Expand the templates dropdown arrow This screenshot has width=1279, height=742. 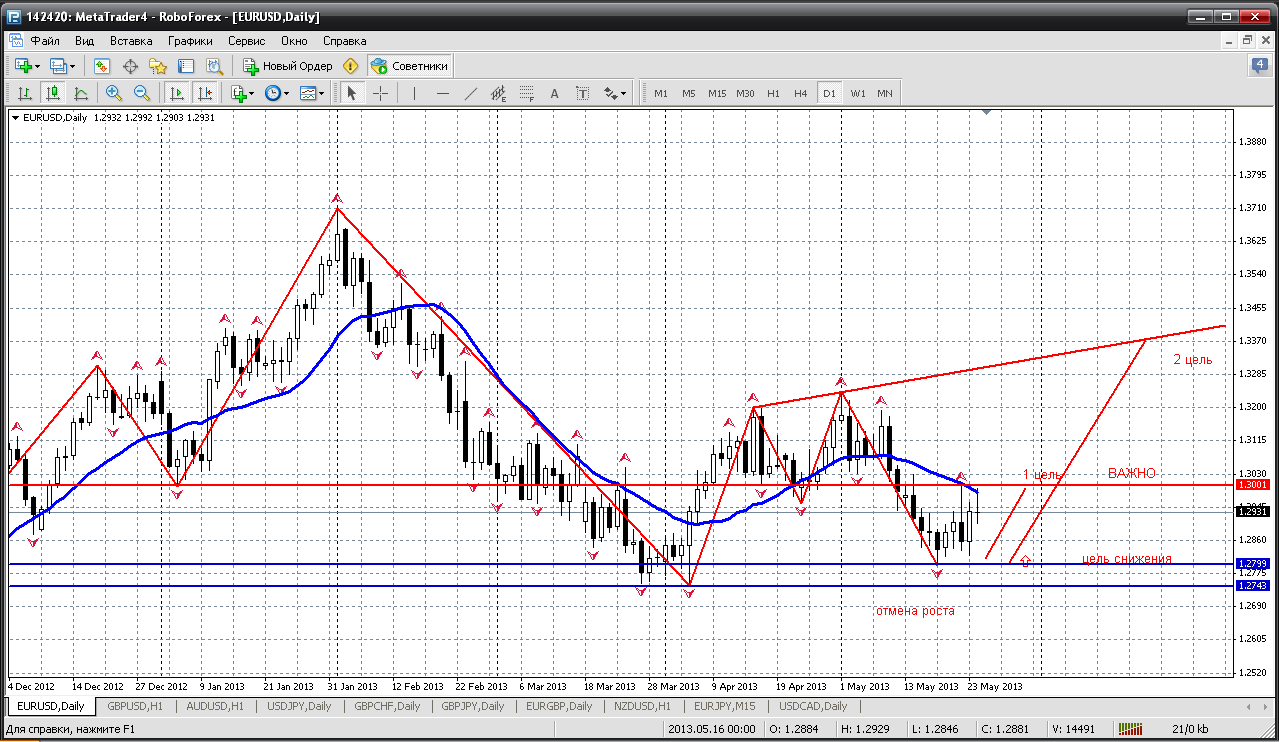coord(322,93)
